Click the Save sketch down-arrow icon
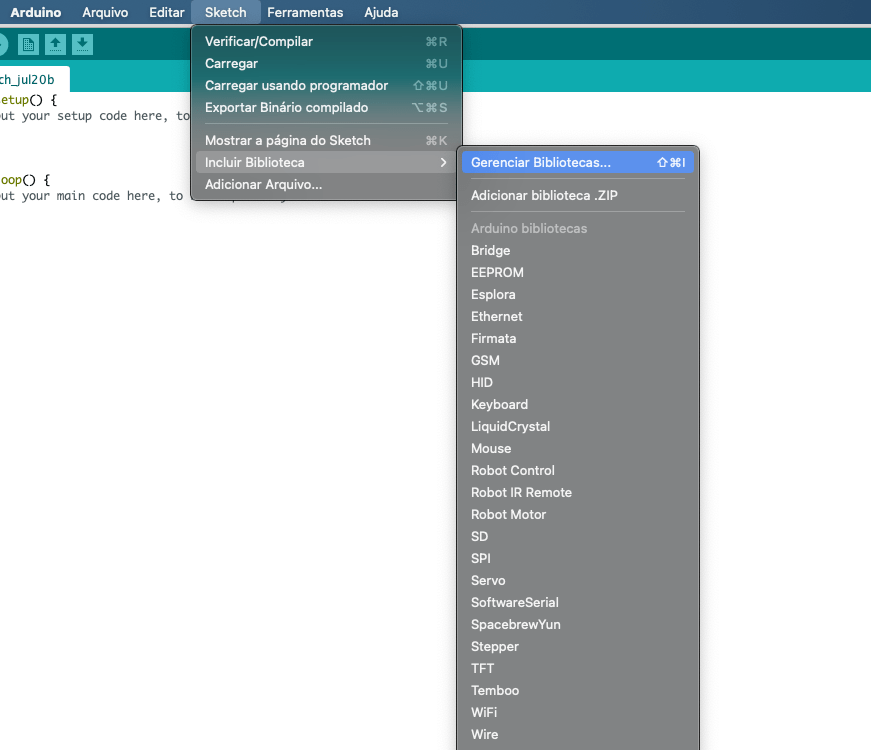This screenshot has height=750, width=871. [x=82, y=44]
